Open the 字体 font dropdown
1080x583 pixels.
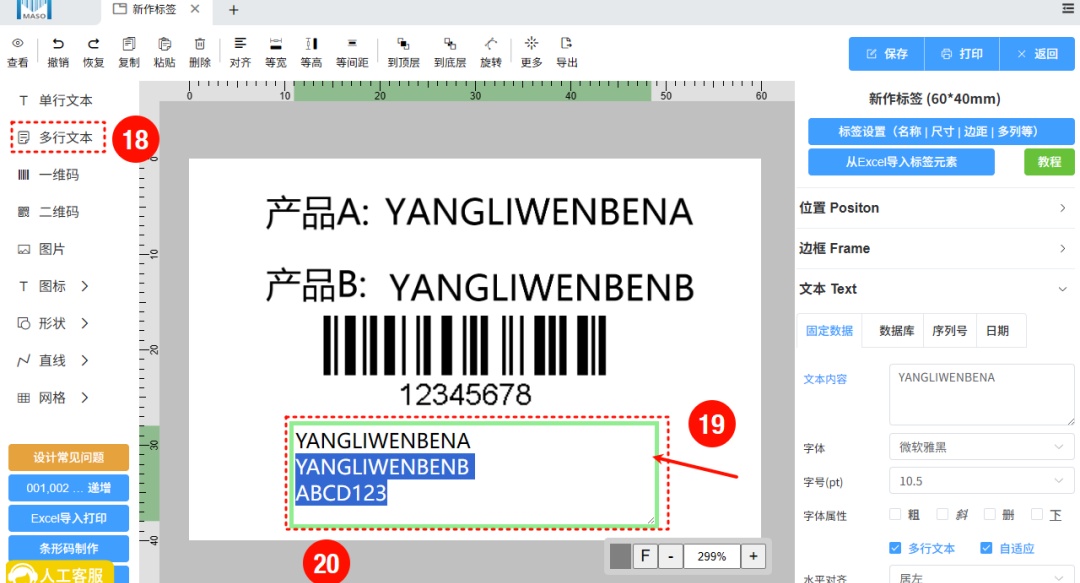pyautogui.click(x=982, y=447)
